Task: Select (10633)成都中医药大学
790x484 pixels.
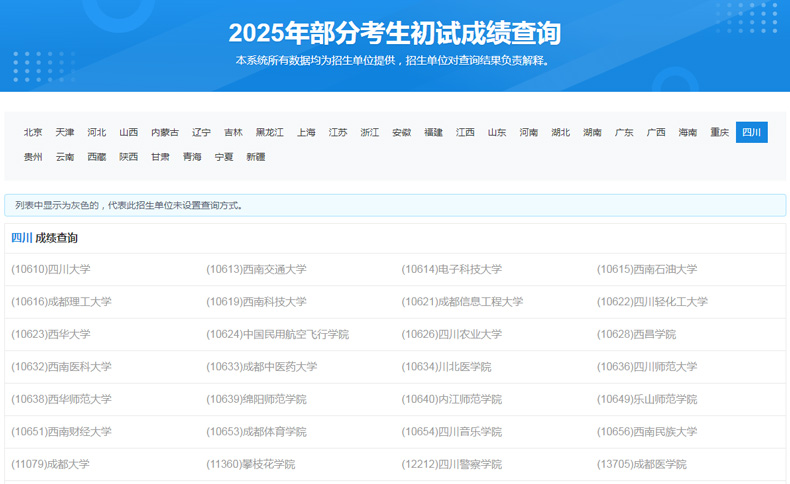Action: [x=261, y=367]
